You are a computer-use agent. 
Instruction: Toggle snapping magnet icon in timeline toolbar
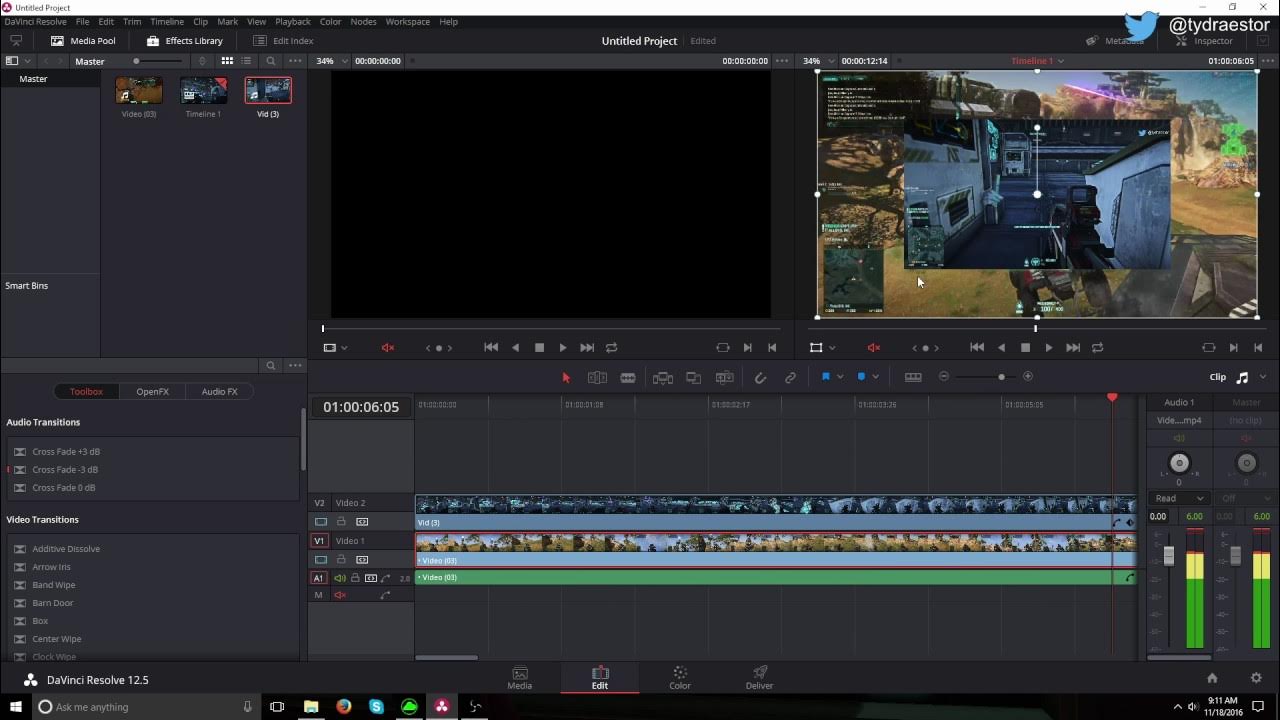[760, 377]
